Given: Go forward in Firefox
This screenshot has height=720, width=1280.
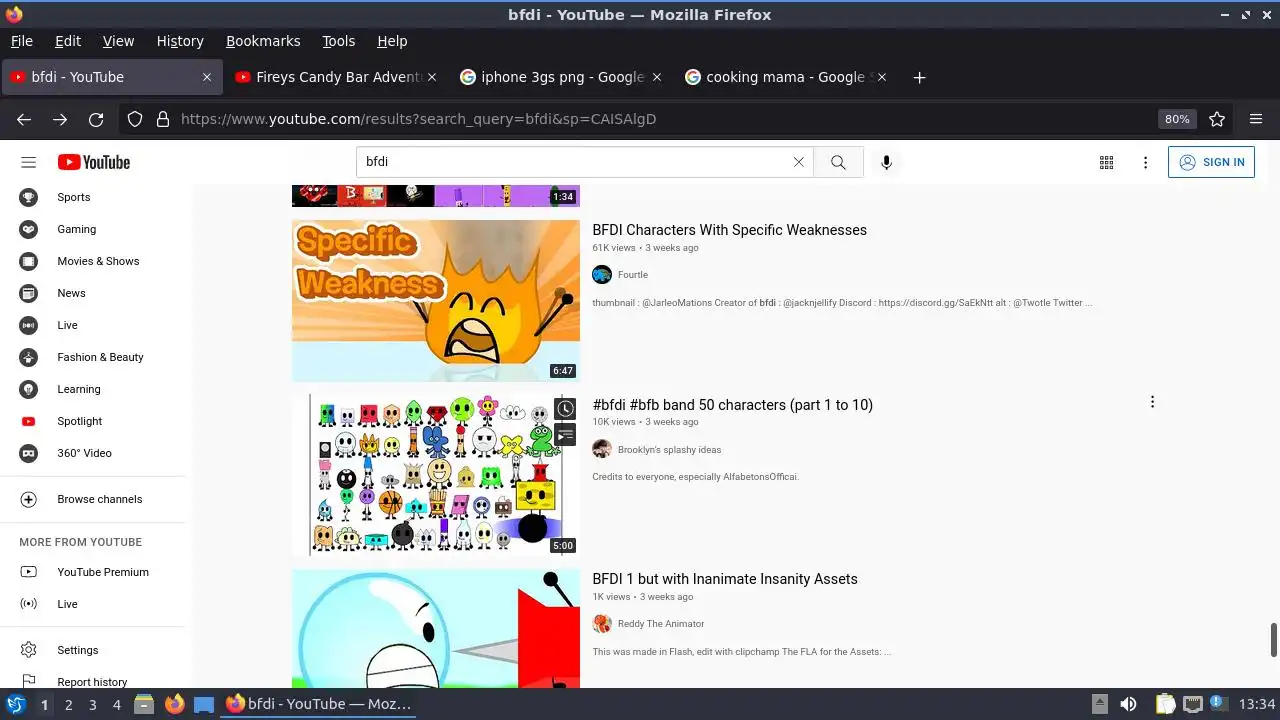Looking at the screenshot, I should (x=60, y=119).
